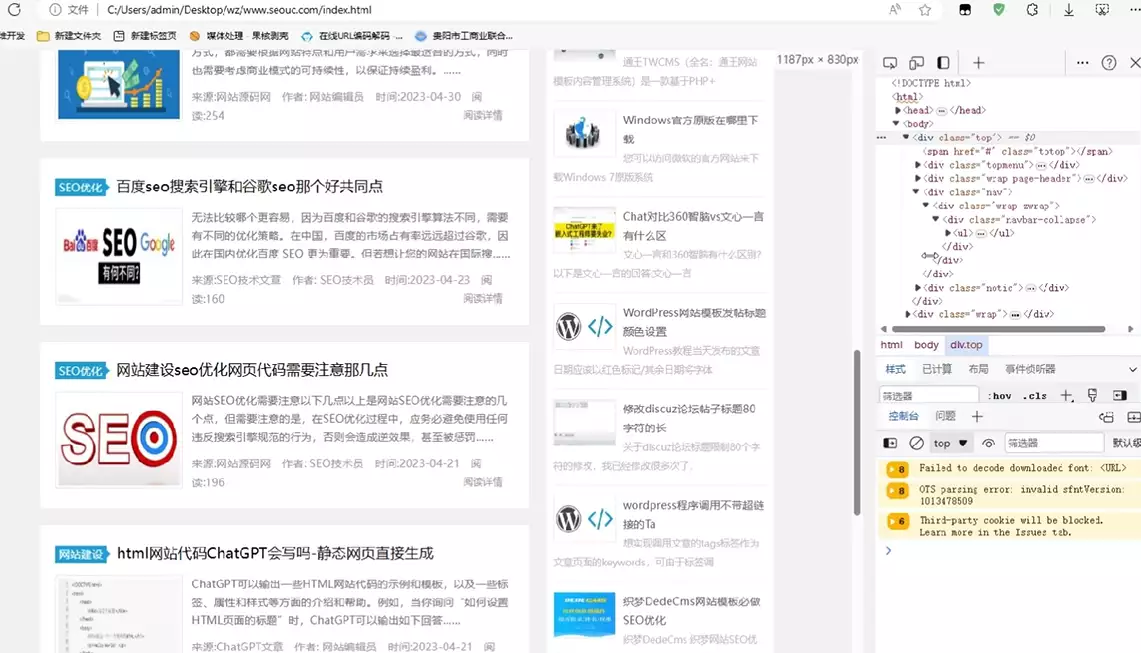
Task: Click the browser refresh icon
Action: [14, 10]
